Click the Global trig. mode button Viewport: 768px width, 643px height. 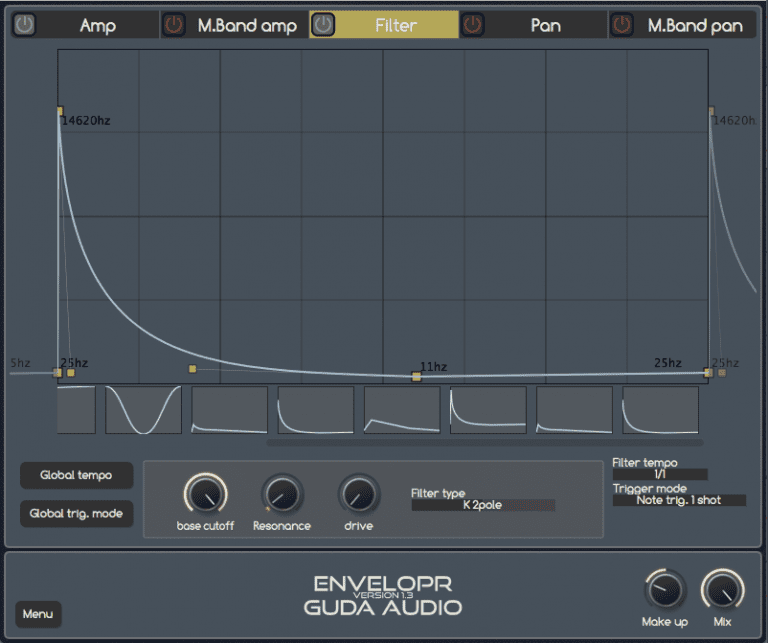tap(76, 513)
